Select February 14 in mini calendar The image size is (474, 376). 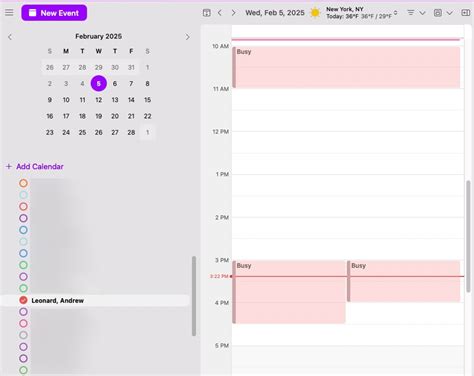click(x=131, y=100)
